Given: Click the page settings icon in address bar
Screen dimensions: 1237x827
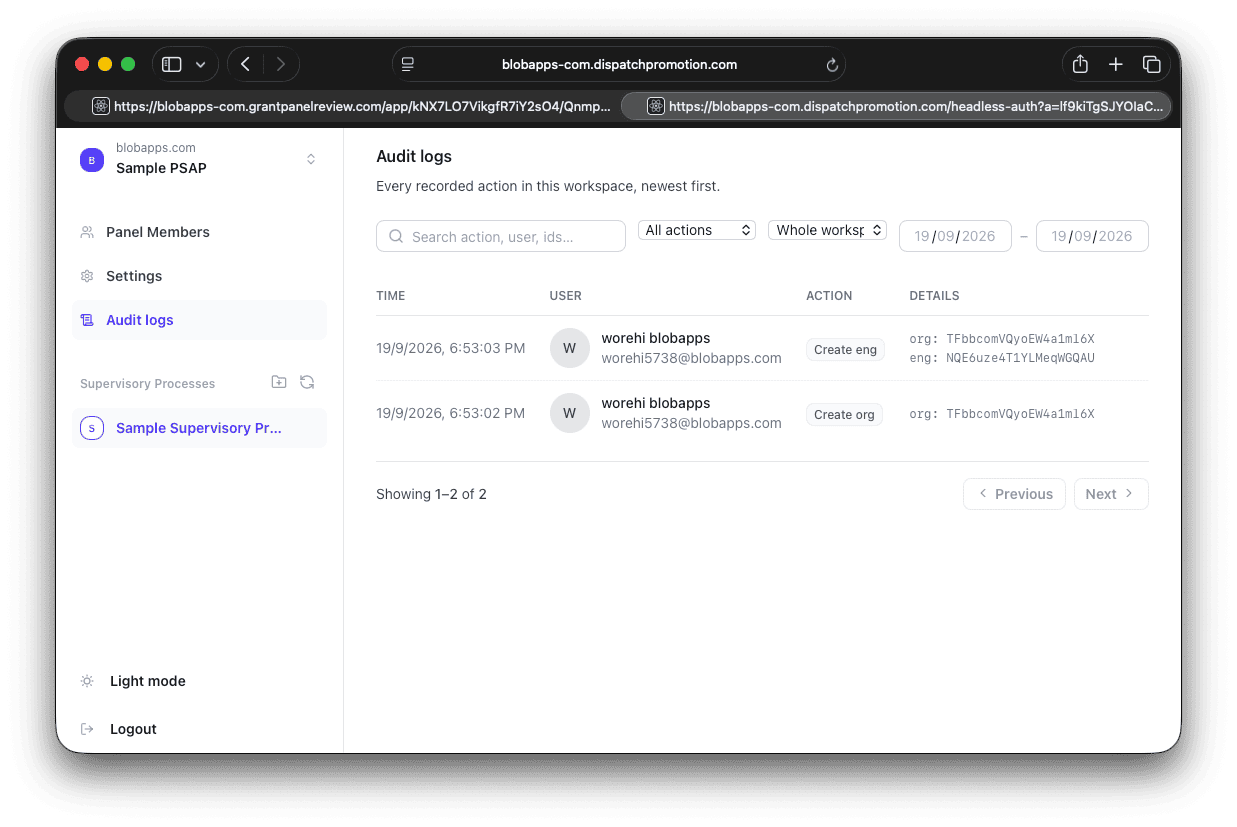Looking at the screenshot, I should [408, 64].
